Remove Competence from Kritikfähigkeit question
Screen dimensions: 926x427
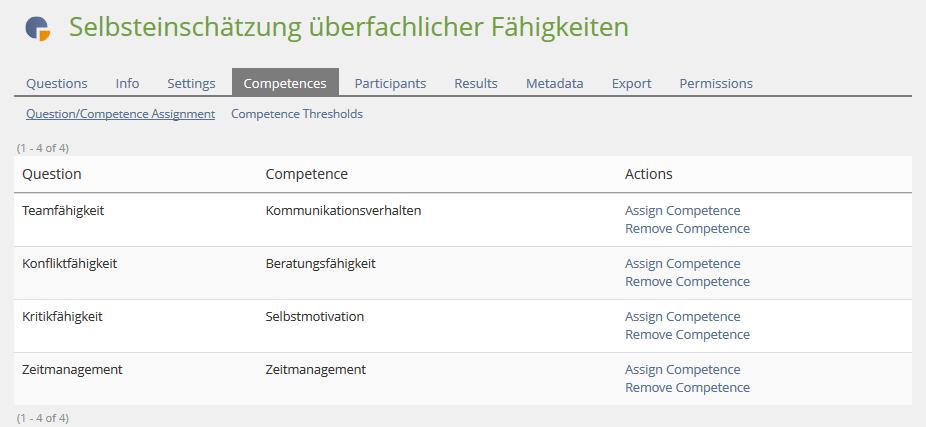click(687, 335)
